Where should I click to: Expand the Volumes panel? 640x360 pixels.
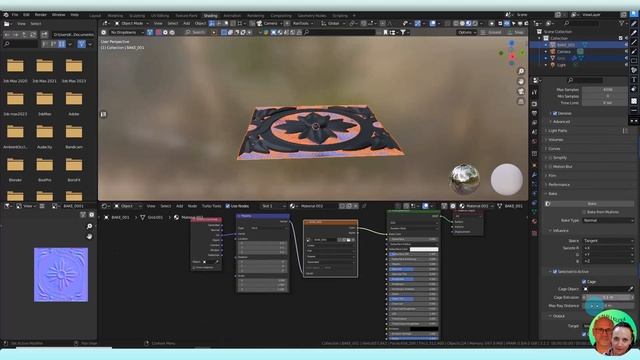(556, 140)
